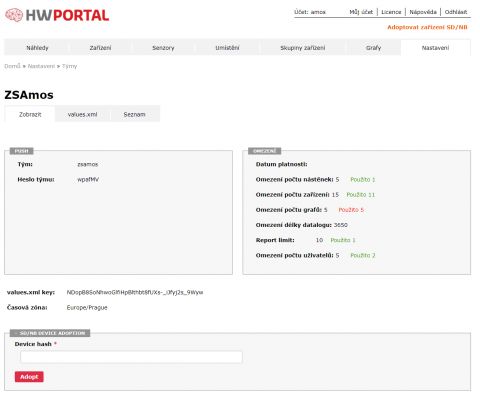Image resolution: width=480 pixels, height=399 pixels.
Task: Click Použito 1 next to Report limit
Action: (x=343, y=240)
